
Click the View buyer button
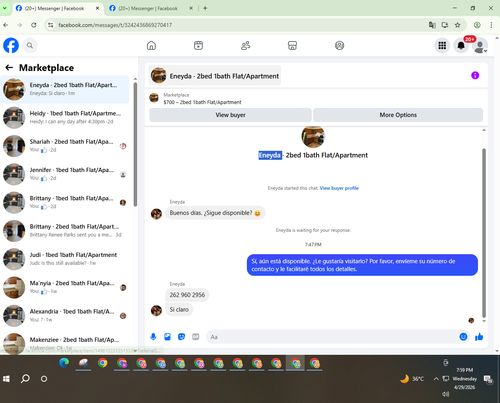230,115
